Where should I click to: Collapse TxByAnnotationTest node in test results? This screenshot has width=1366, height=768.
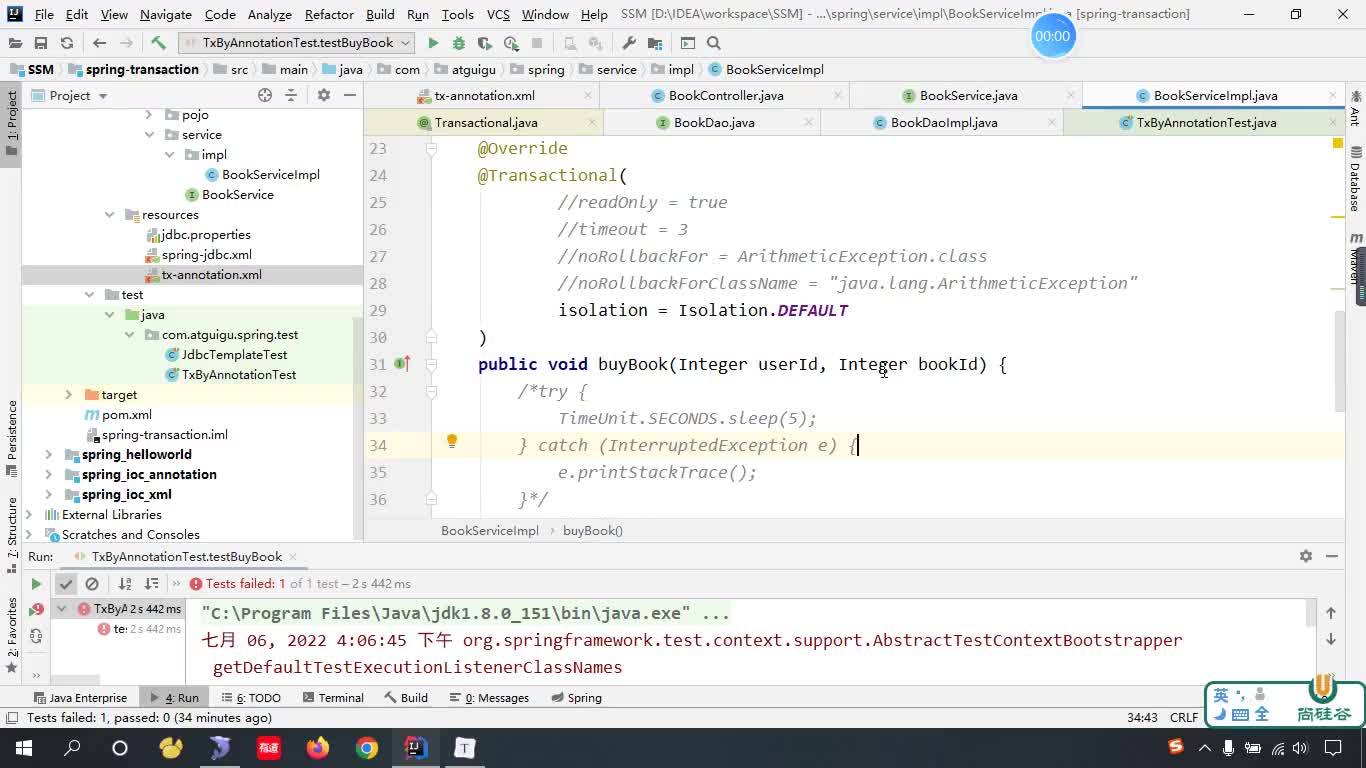click(x=62, y=609)
